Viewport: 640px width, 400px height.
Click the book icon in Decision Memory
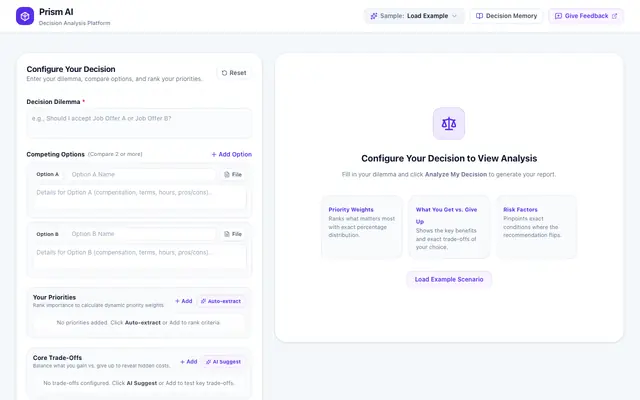coord(479,16)
